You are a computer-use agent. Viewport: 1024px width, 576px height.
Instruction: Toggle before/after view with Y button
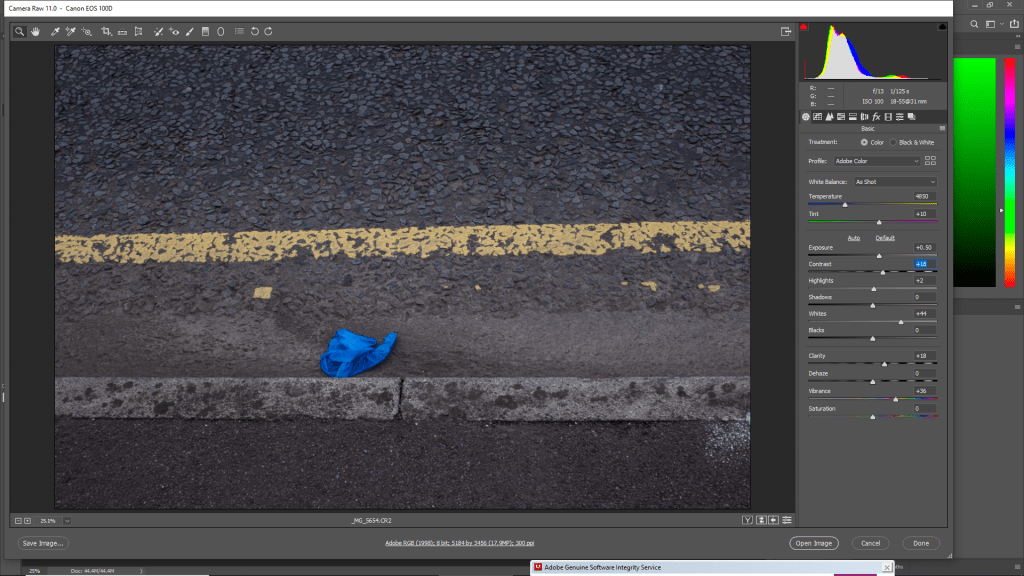[747, 520]
